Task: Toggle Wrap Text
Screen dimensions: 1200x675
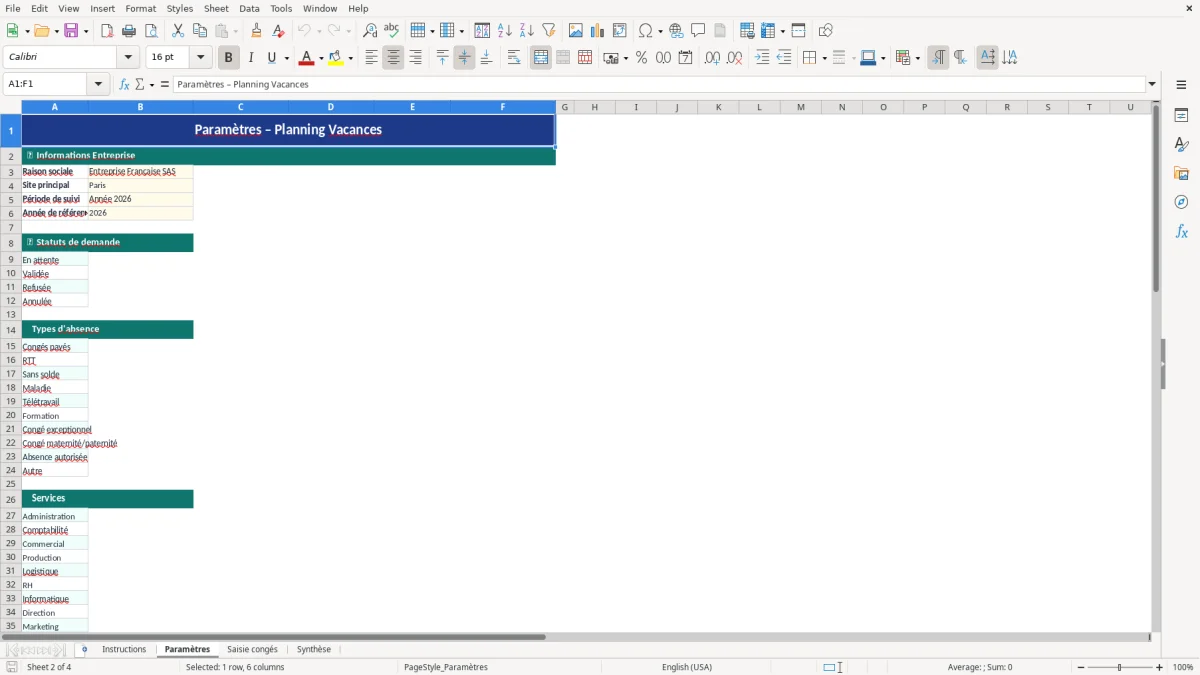Action: tap(514, 58)
